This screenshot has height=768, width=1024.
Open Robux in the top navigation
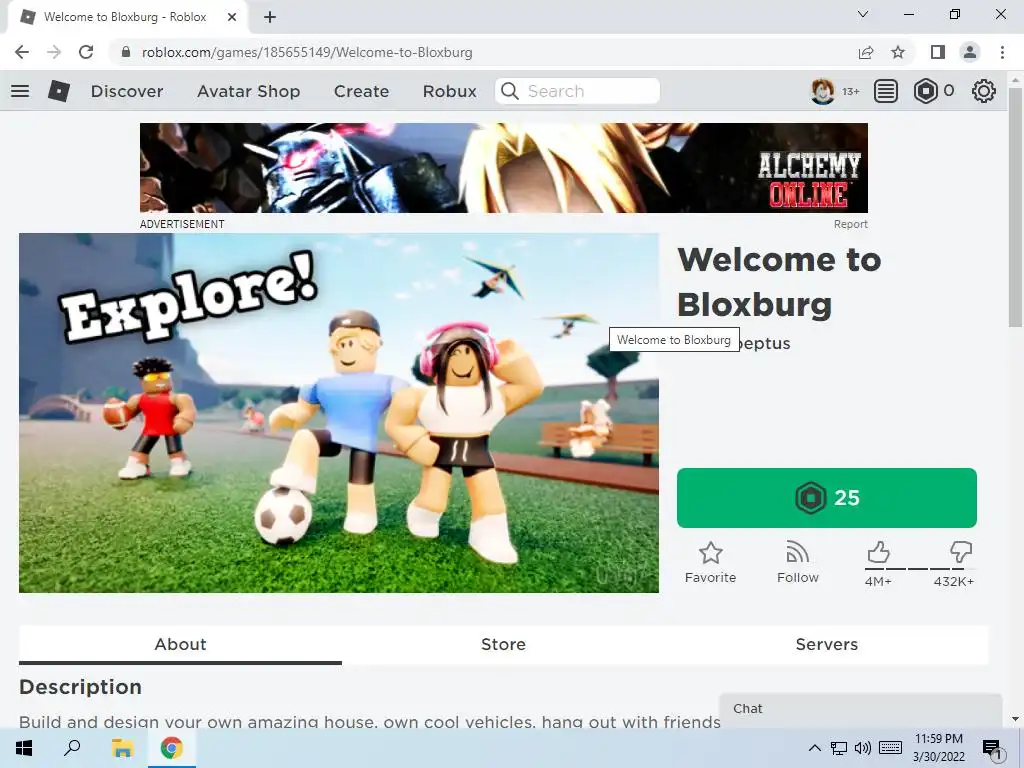tap(449, 91)
